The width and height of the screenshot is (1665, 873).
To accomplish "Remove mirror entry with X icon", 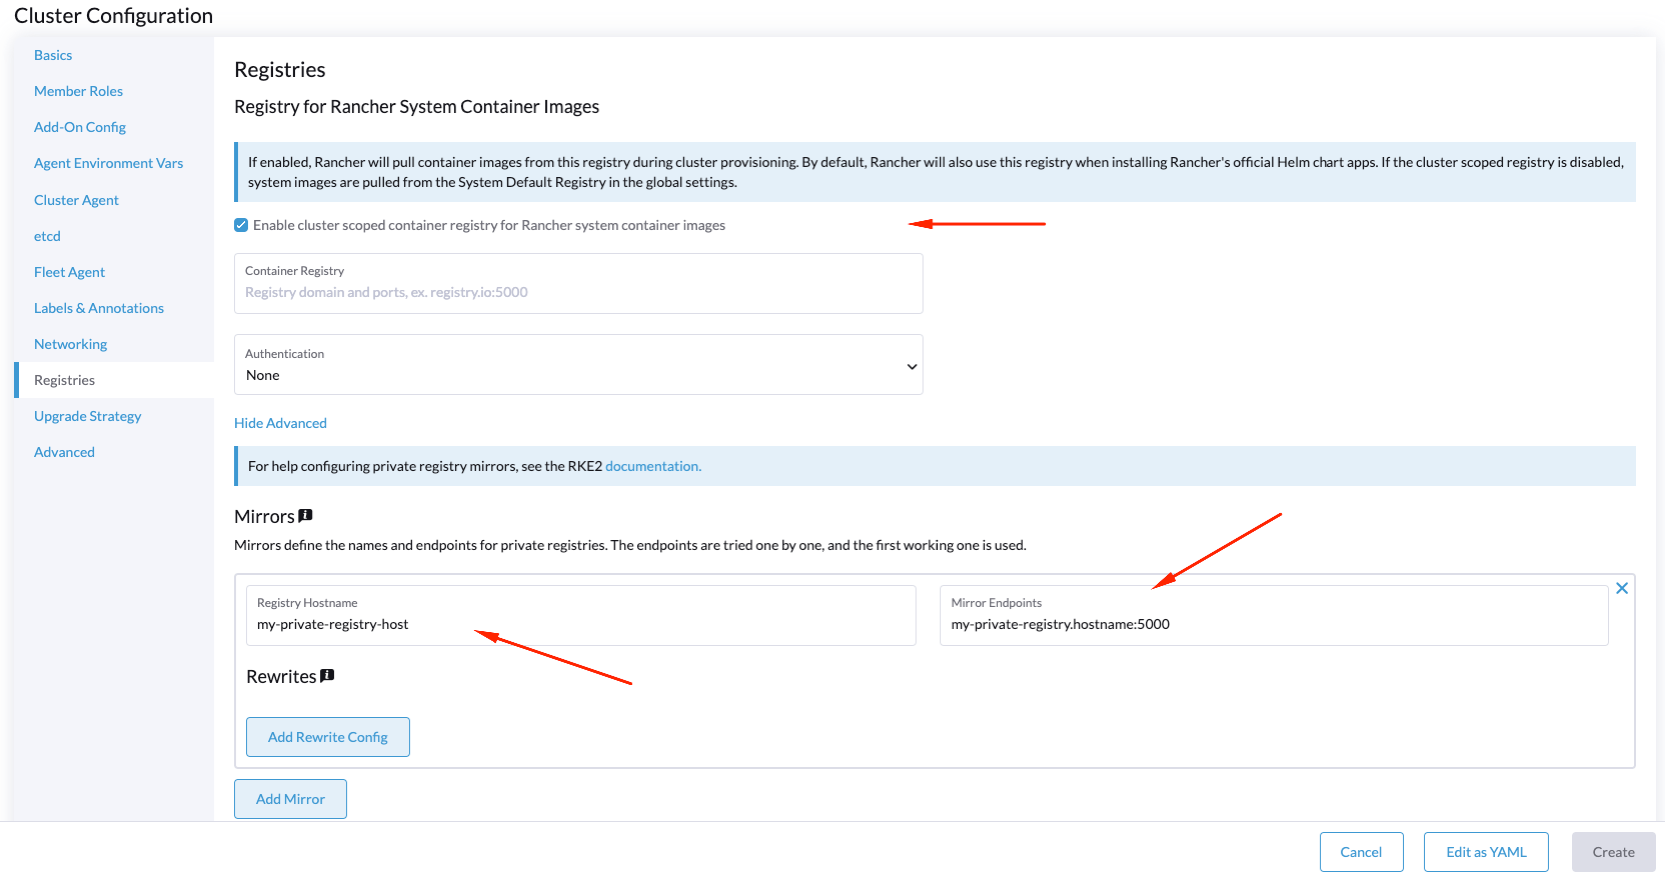I will pyautogui.click(x=1622, y=588).
